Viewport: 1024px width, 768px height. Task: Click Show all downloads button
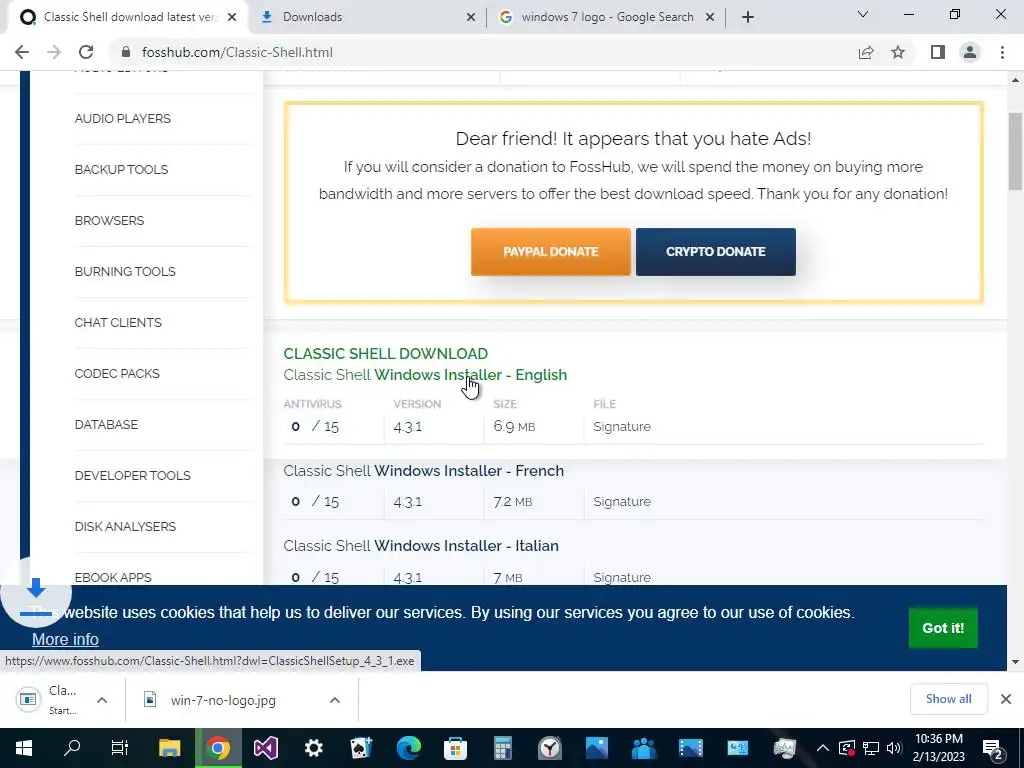(948, 699)
